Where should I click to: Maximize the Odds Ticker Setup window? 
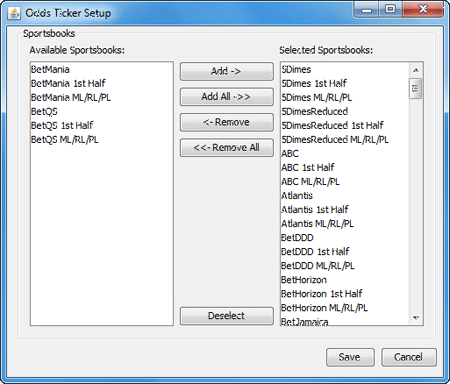(390, 10)
